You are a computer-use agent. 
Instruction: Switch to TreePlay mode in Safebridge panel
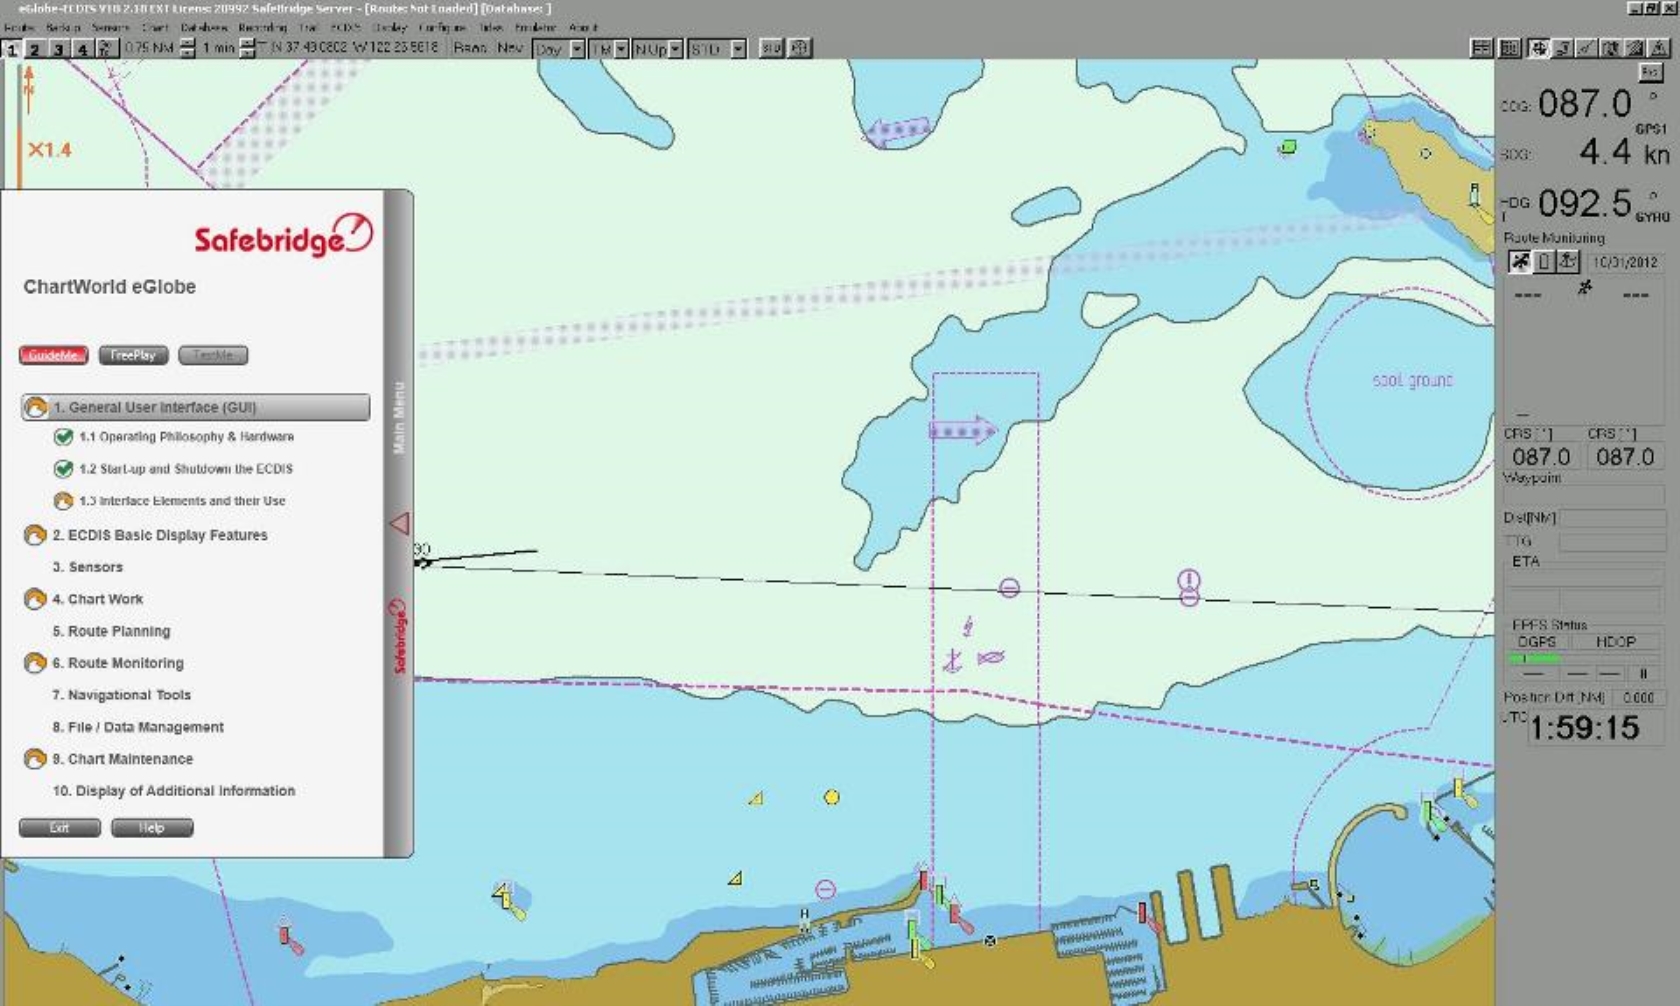(131, 355)
